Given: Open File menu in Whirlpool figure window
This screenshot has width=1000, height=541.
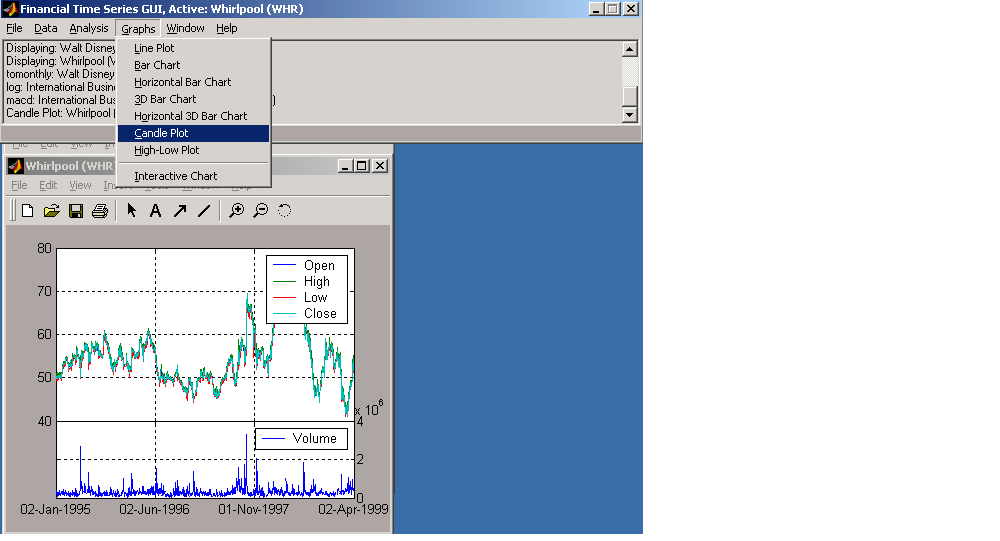Looking at the screenshot, I should pos(19,185).
